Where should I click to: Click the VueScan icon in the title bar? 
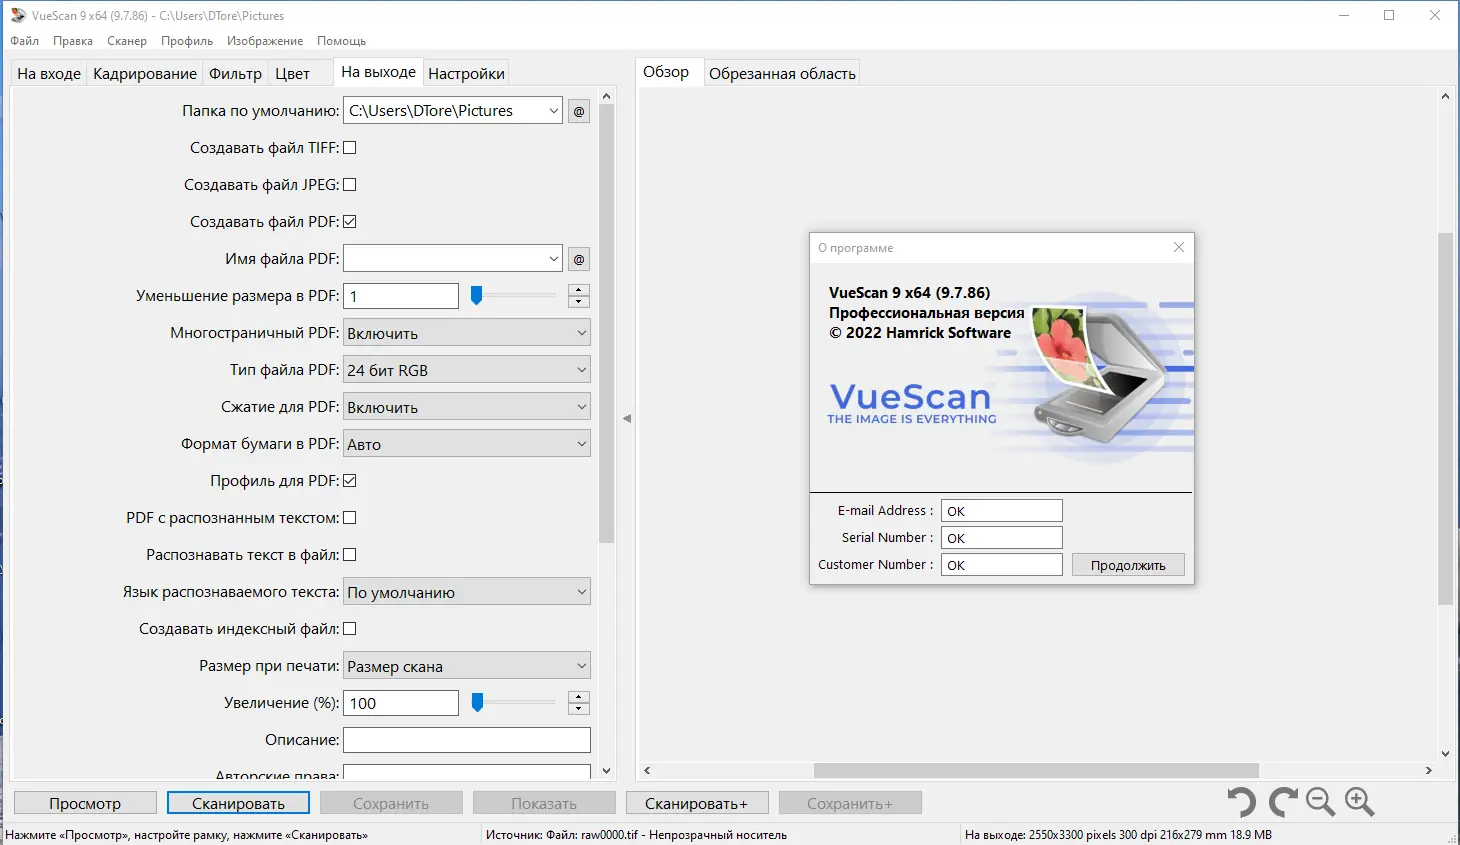17,15
